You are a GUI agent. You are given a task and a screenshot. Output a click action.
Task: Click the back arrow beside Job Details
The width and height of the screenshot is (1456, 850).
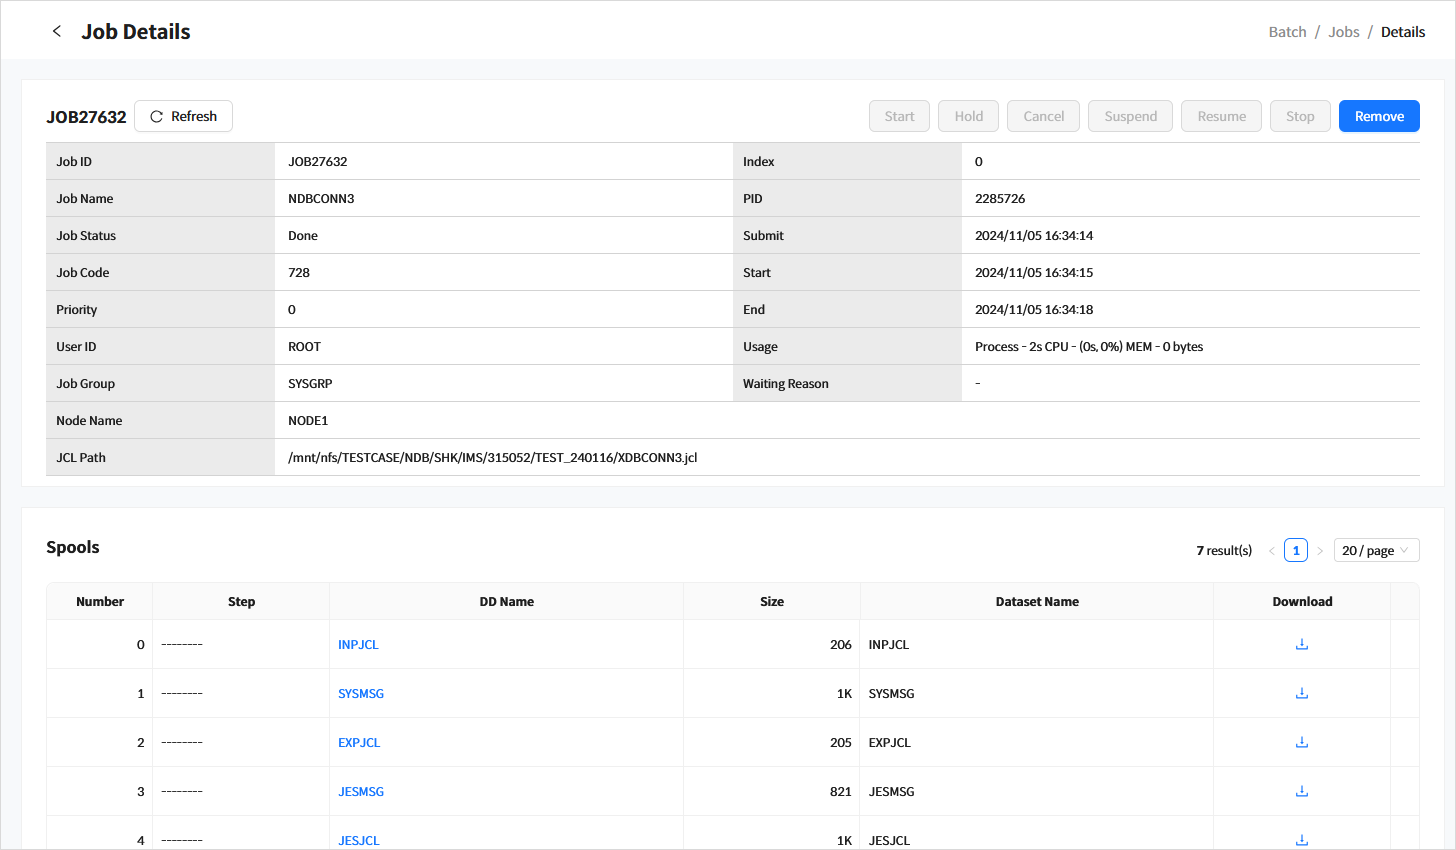click(x=57, y=31)
